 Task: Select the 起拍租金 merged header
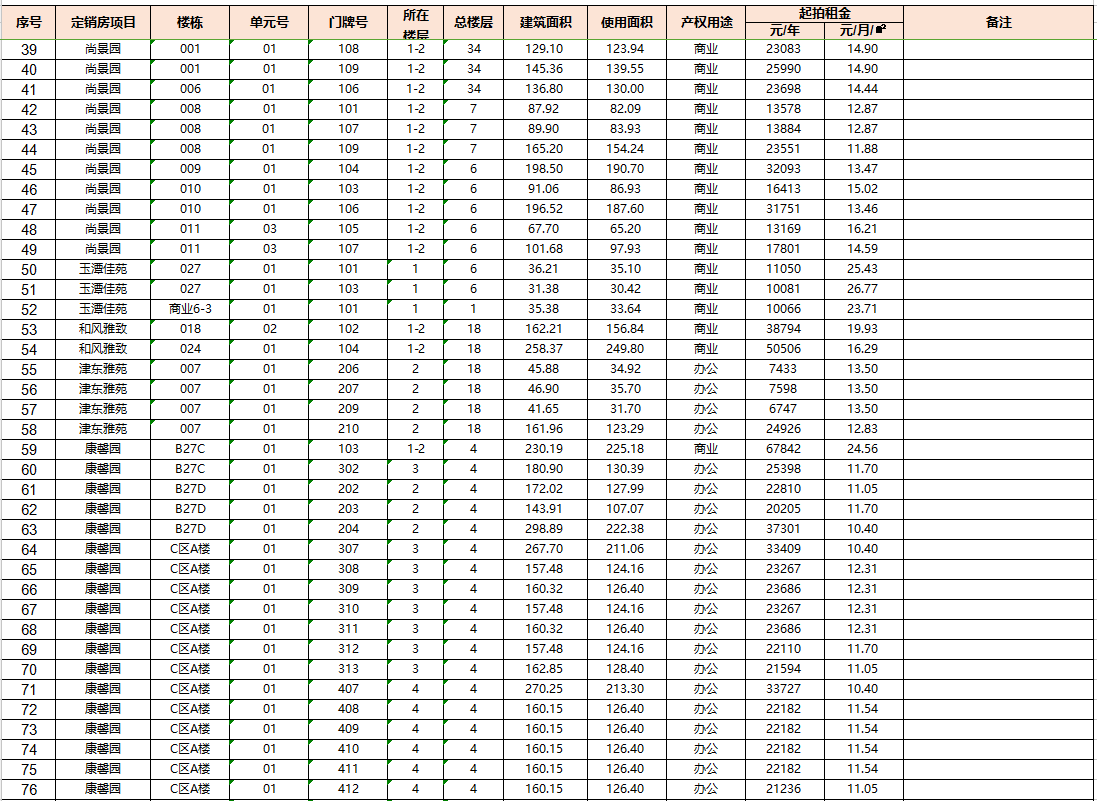(x=825, y=13)
